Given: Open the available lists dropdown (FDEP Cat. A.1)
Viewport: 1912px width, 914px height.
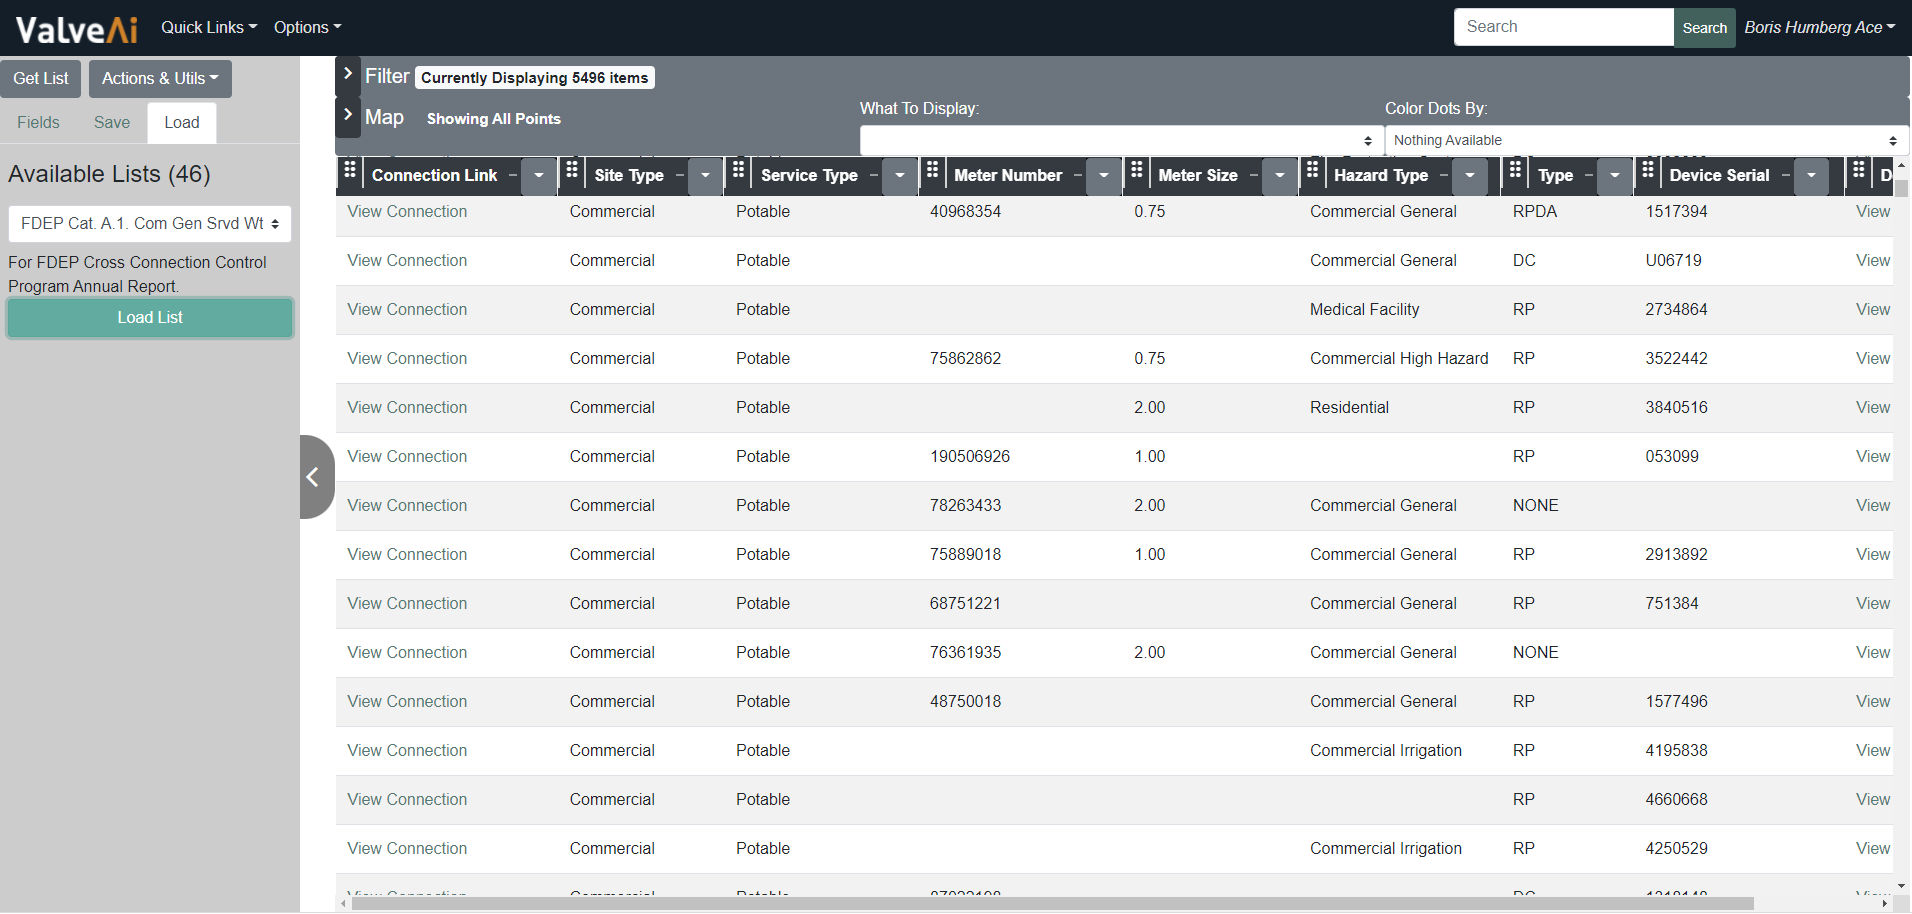Looking at the screenshot, I should click(150, 223).
